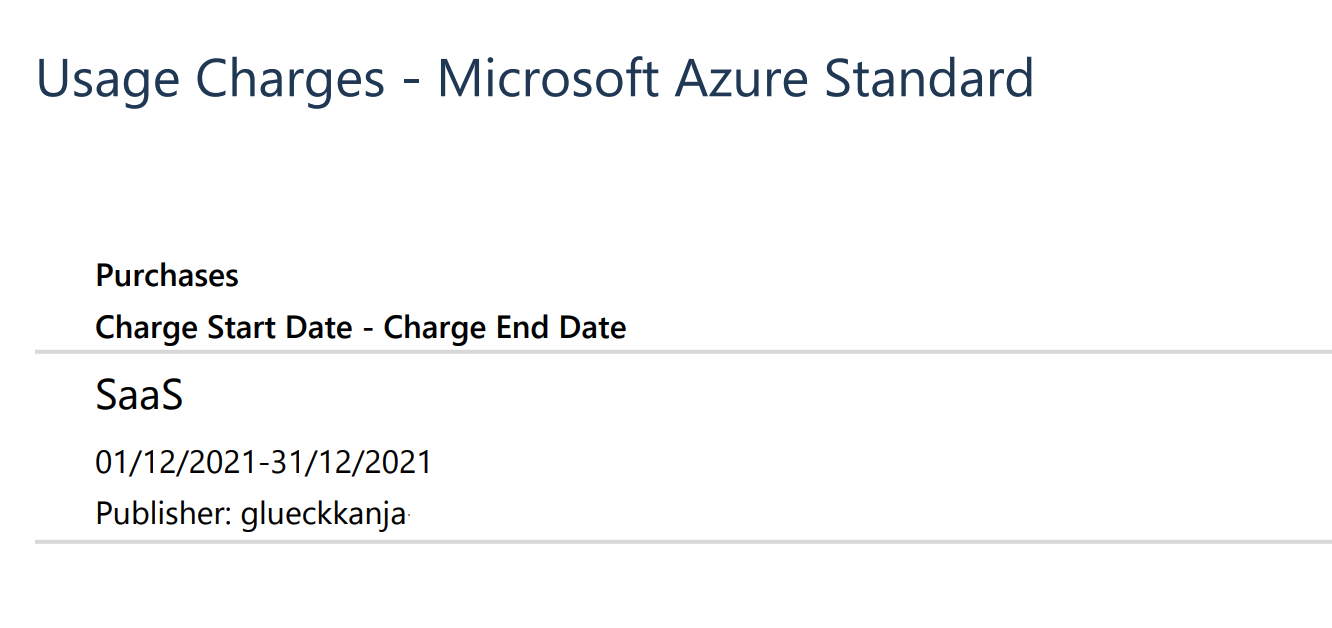Click the "Charge Start Date" header text
Image resolution: width=1332 pixels, height=628 pixels.
click(x=223, y=327)
